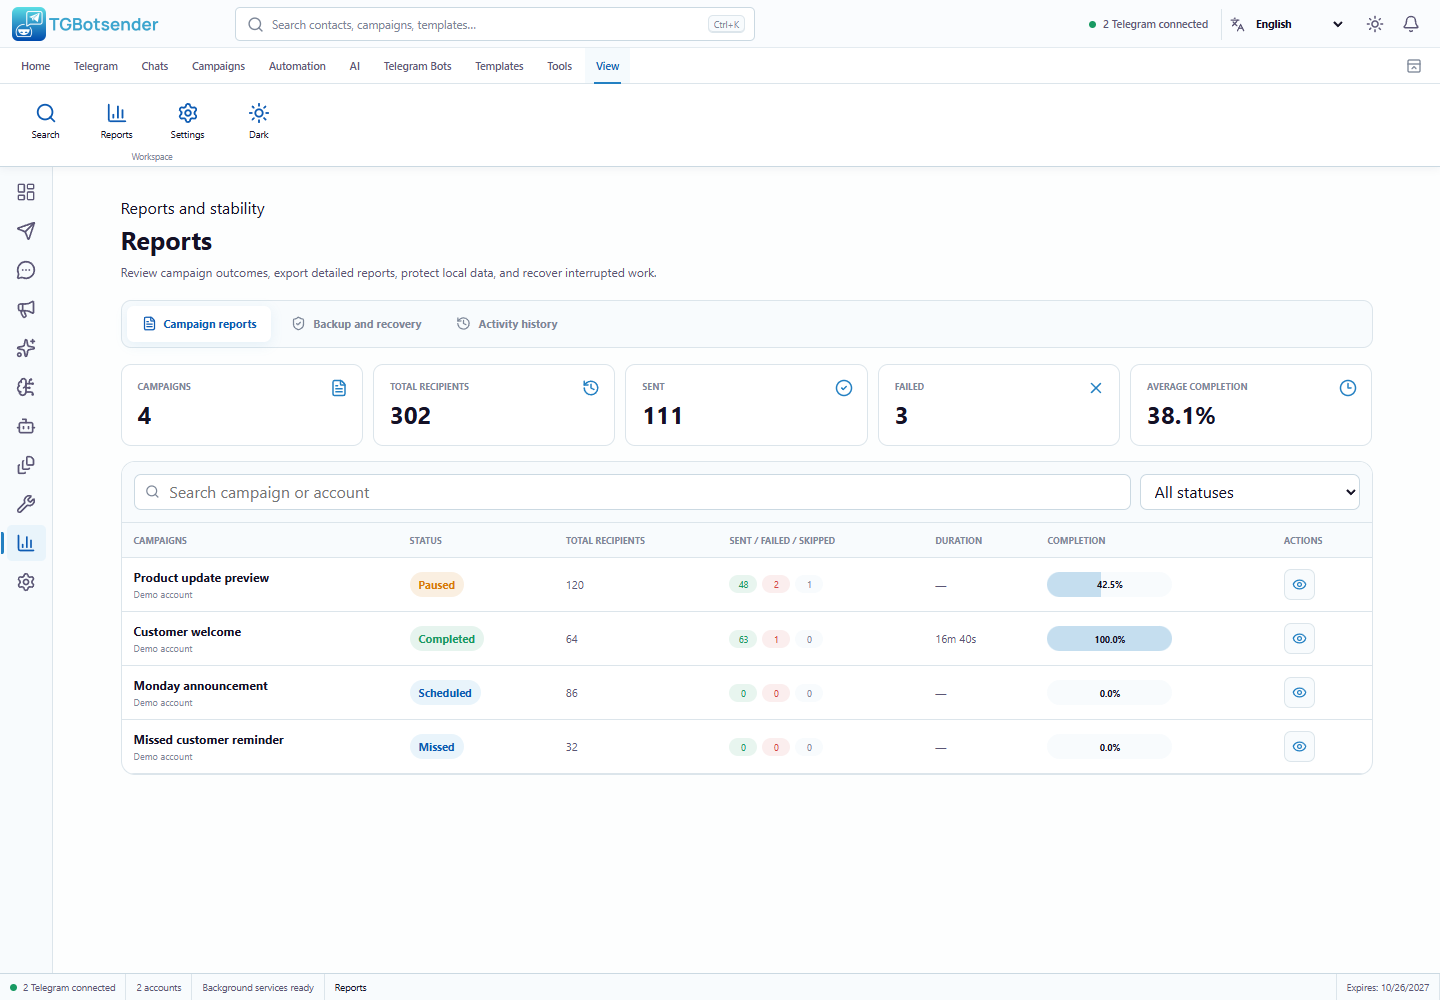This screenshot has width=1440, height=1000.
Task: Open the Automation menu
Action: pyautogui.click(x=297, y=66)
